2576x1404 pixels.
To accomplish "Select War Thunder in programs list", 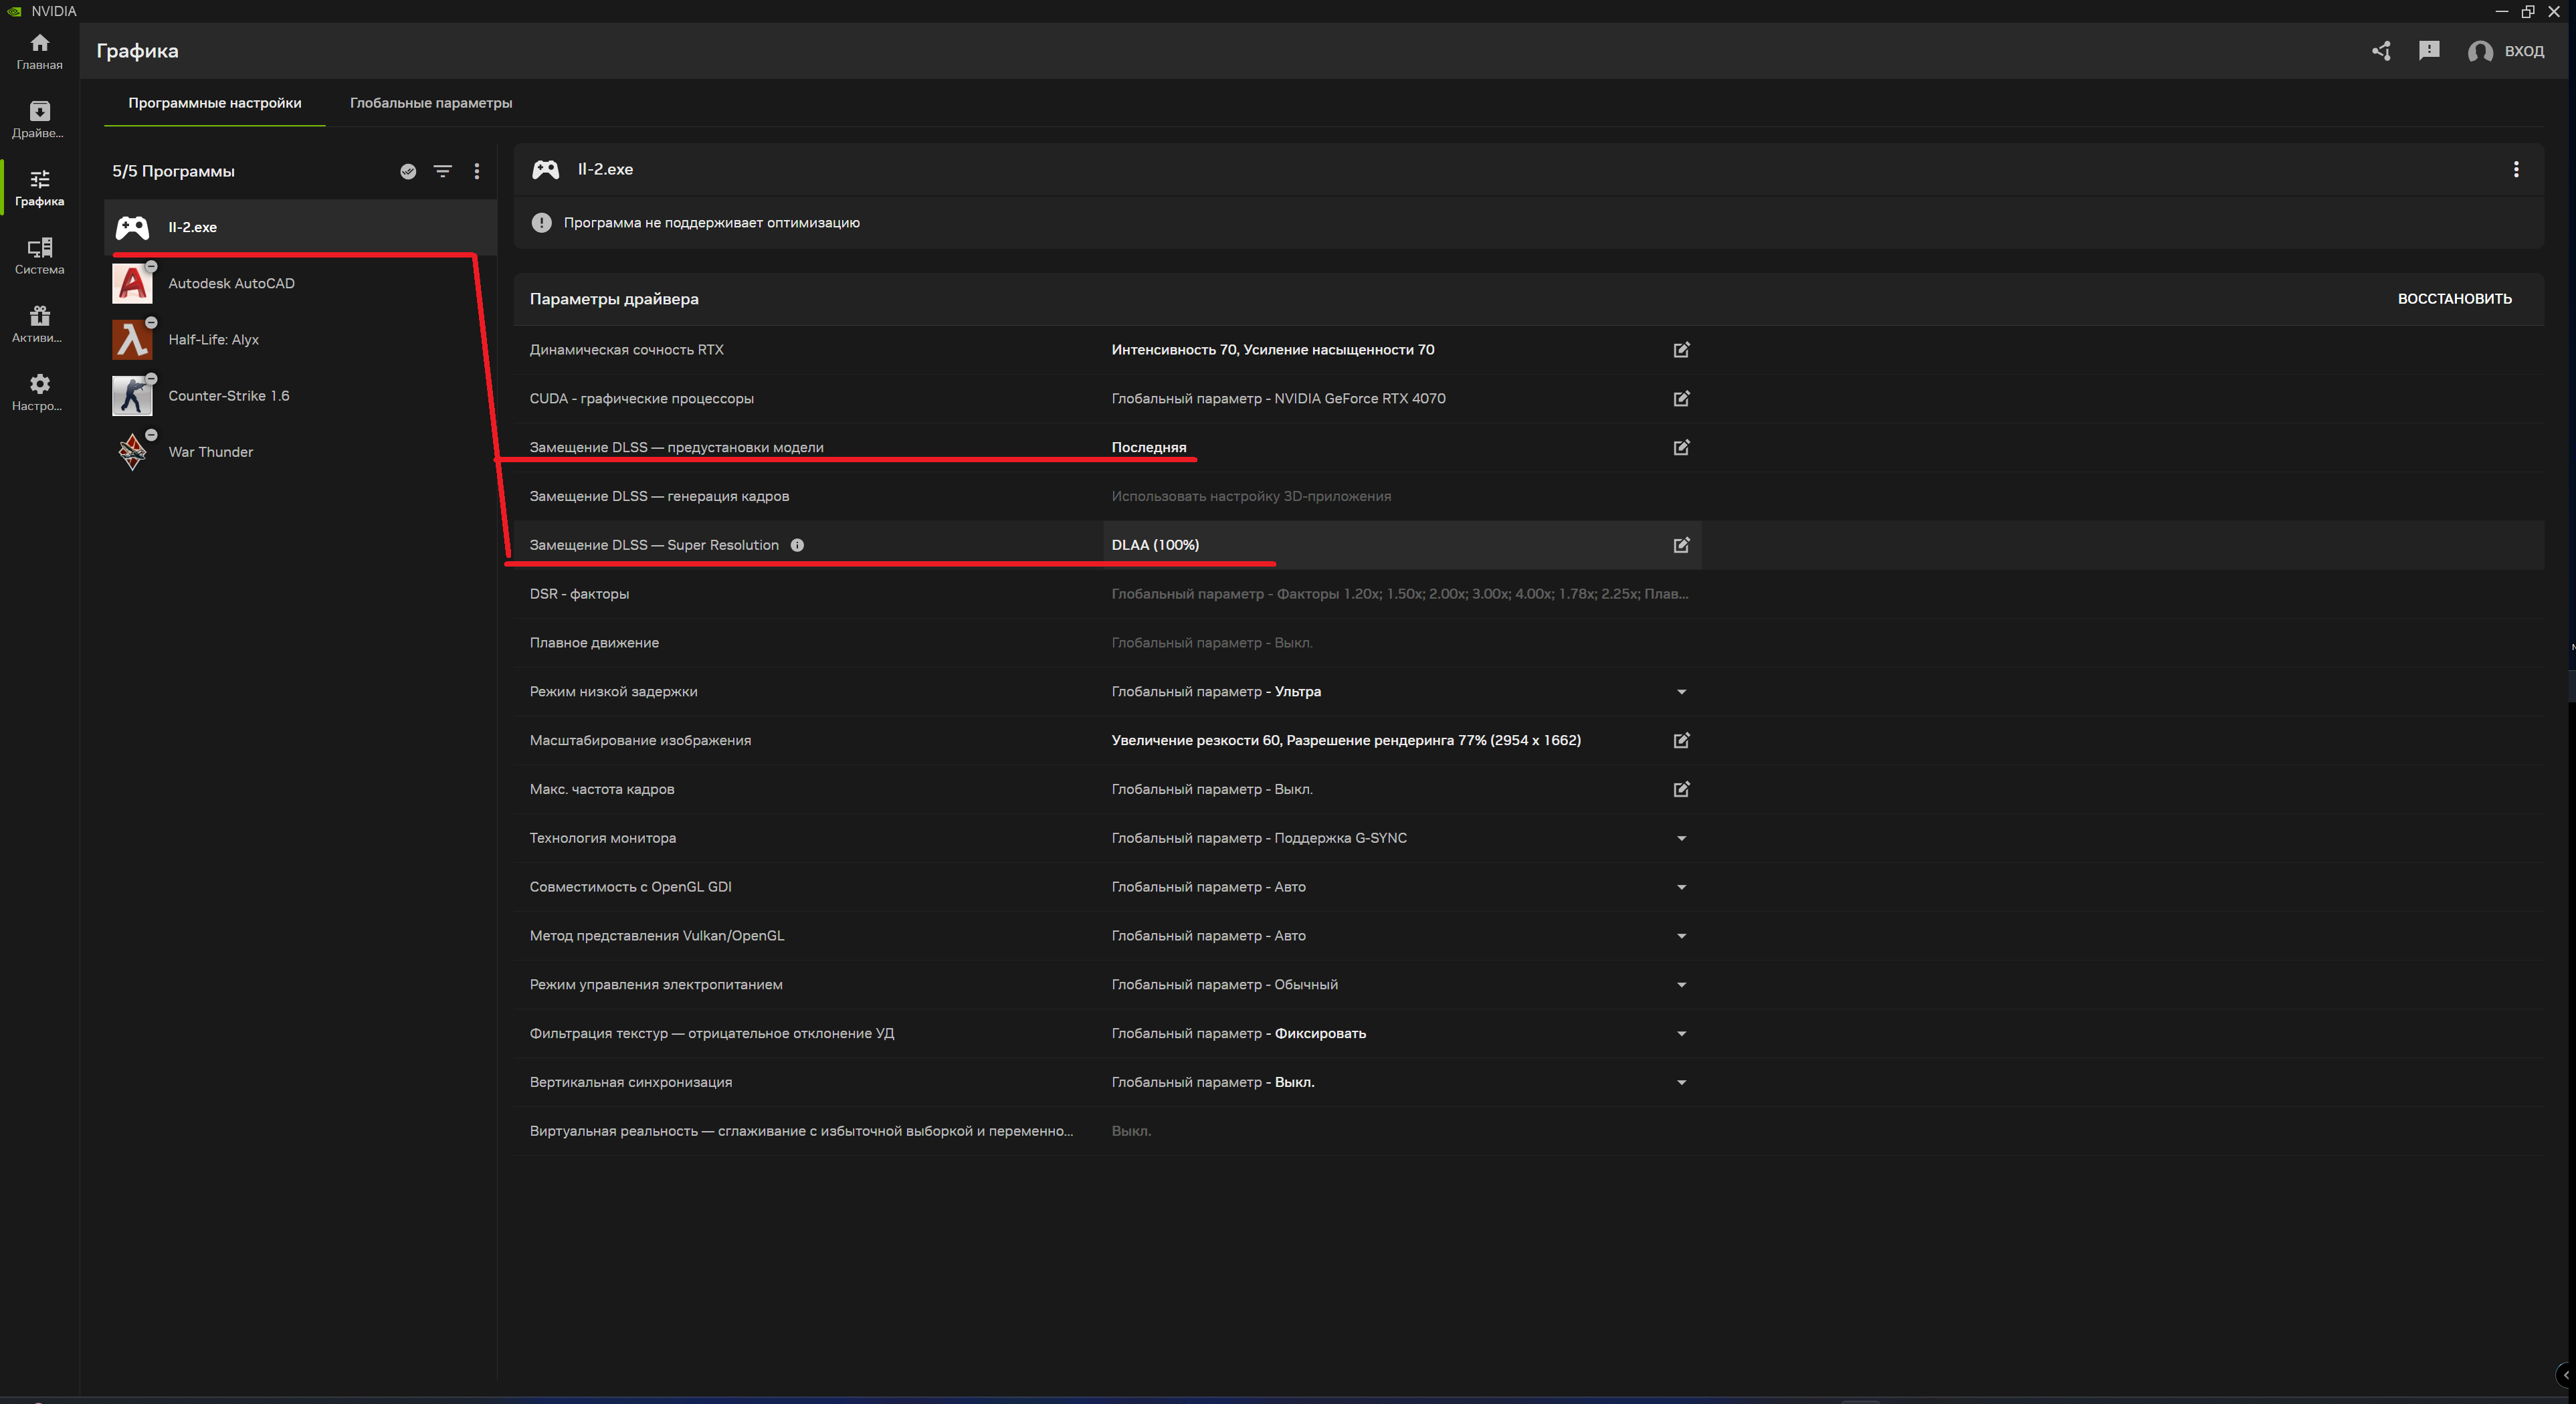I will click(x=300, y=452).
